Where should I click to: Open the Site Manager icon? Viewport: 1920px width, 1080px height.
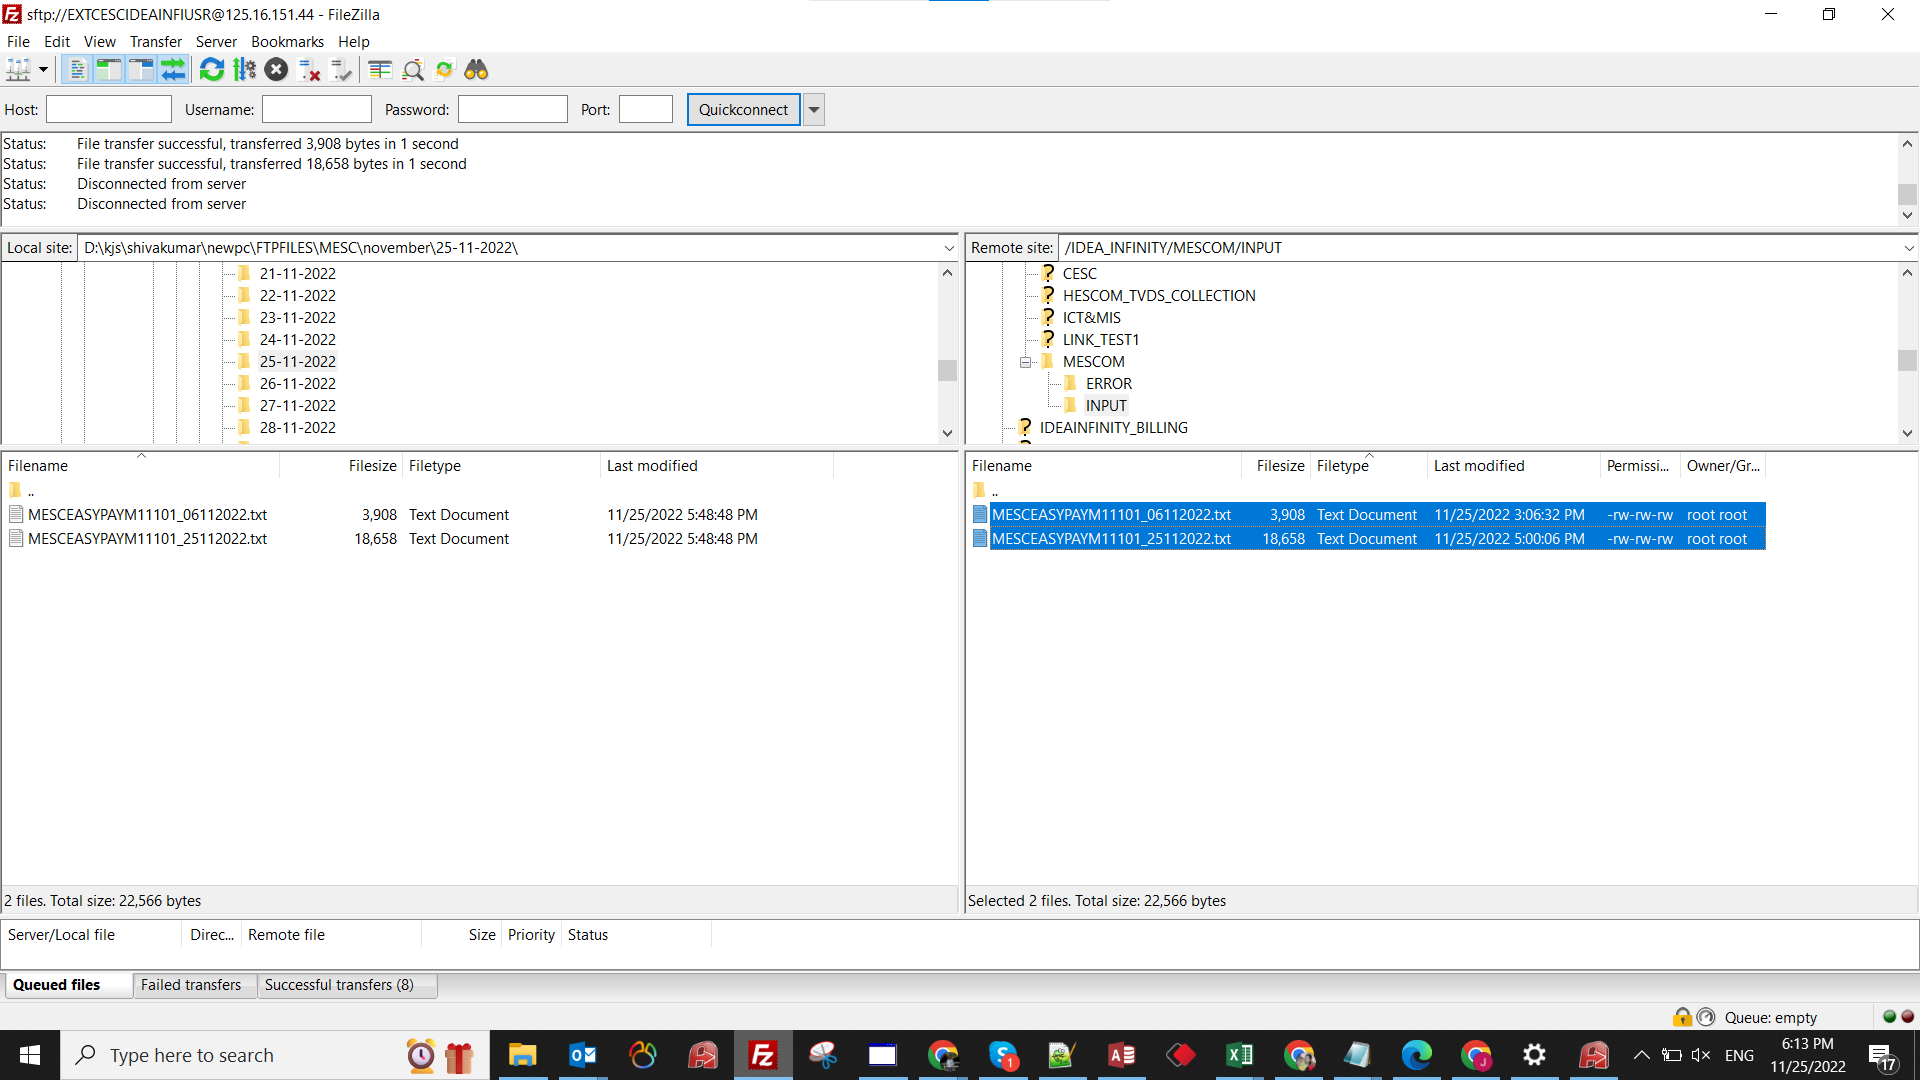click(19, 70)
